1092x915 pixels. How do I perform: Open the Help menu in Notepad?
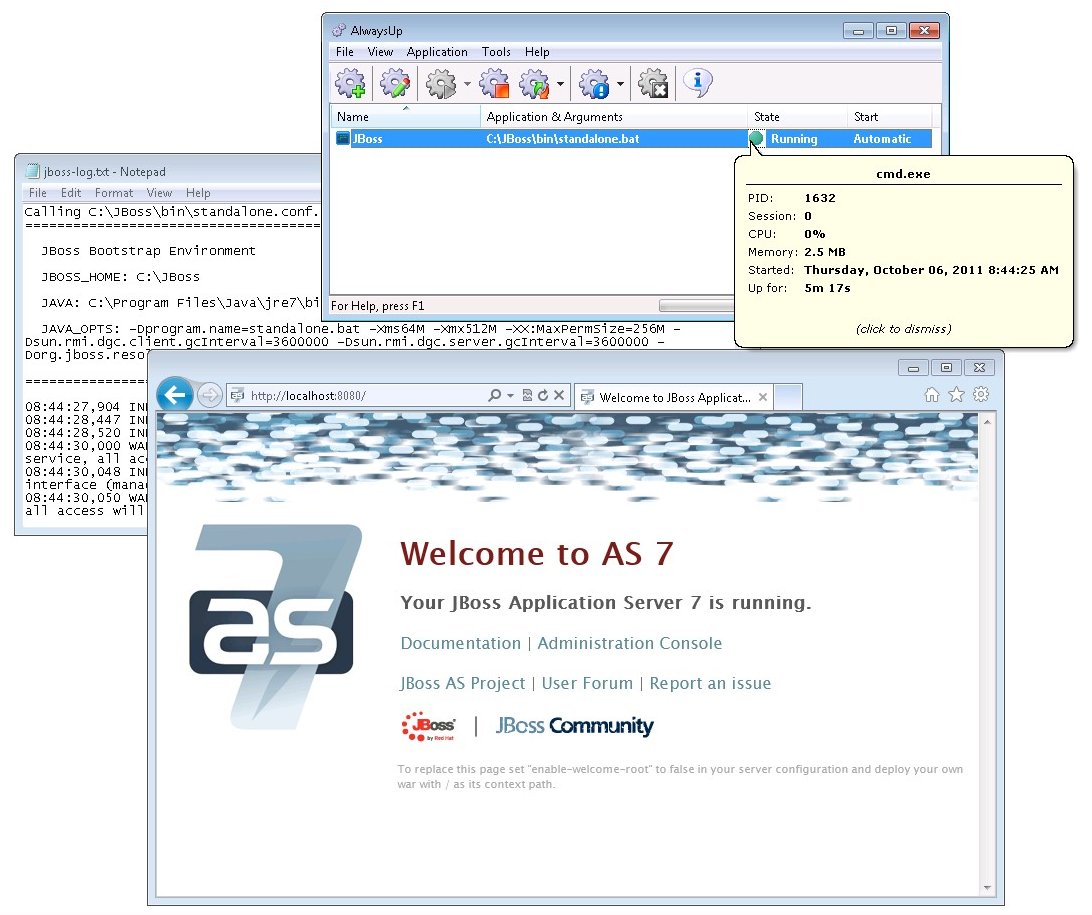198,193
